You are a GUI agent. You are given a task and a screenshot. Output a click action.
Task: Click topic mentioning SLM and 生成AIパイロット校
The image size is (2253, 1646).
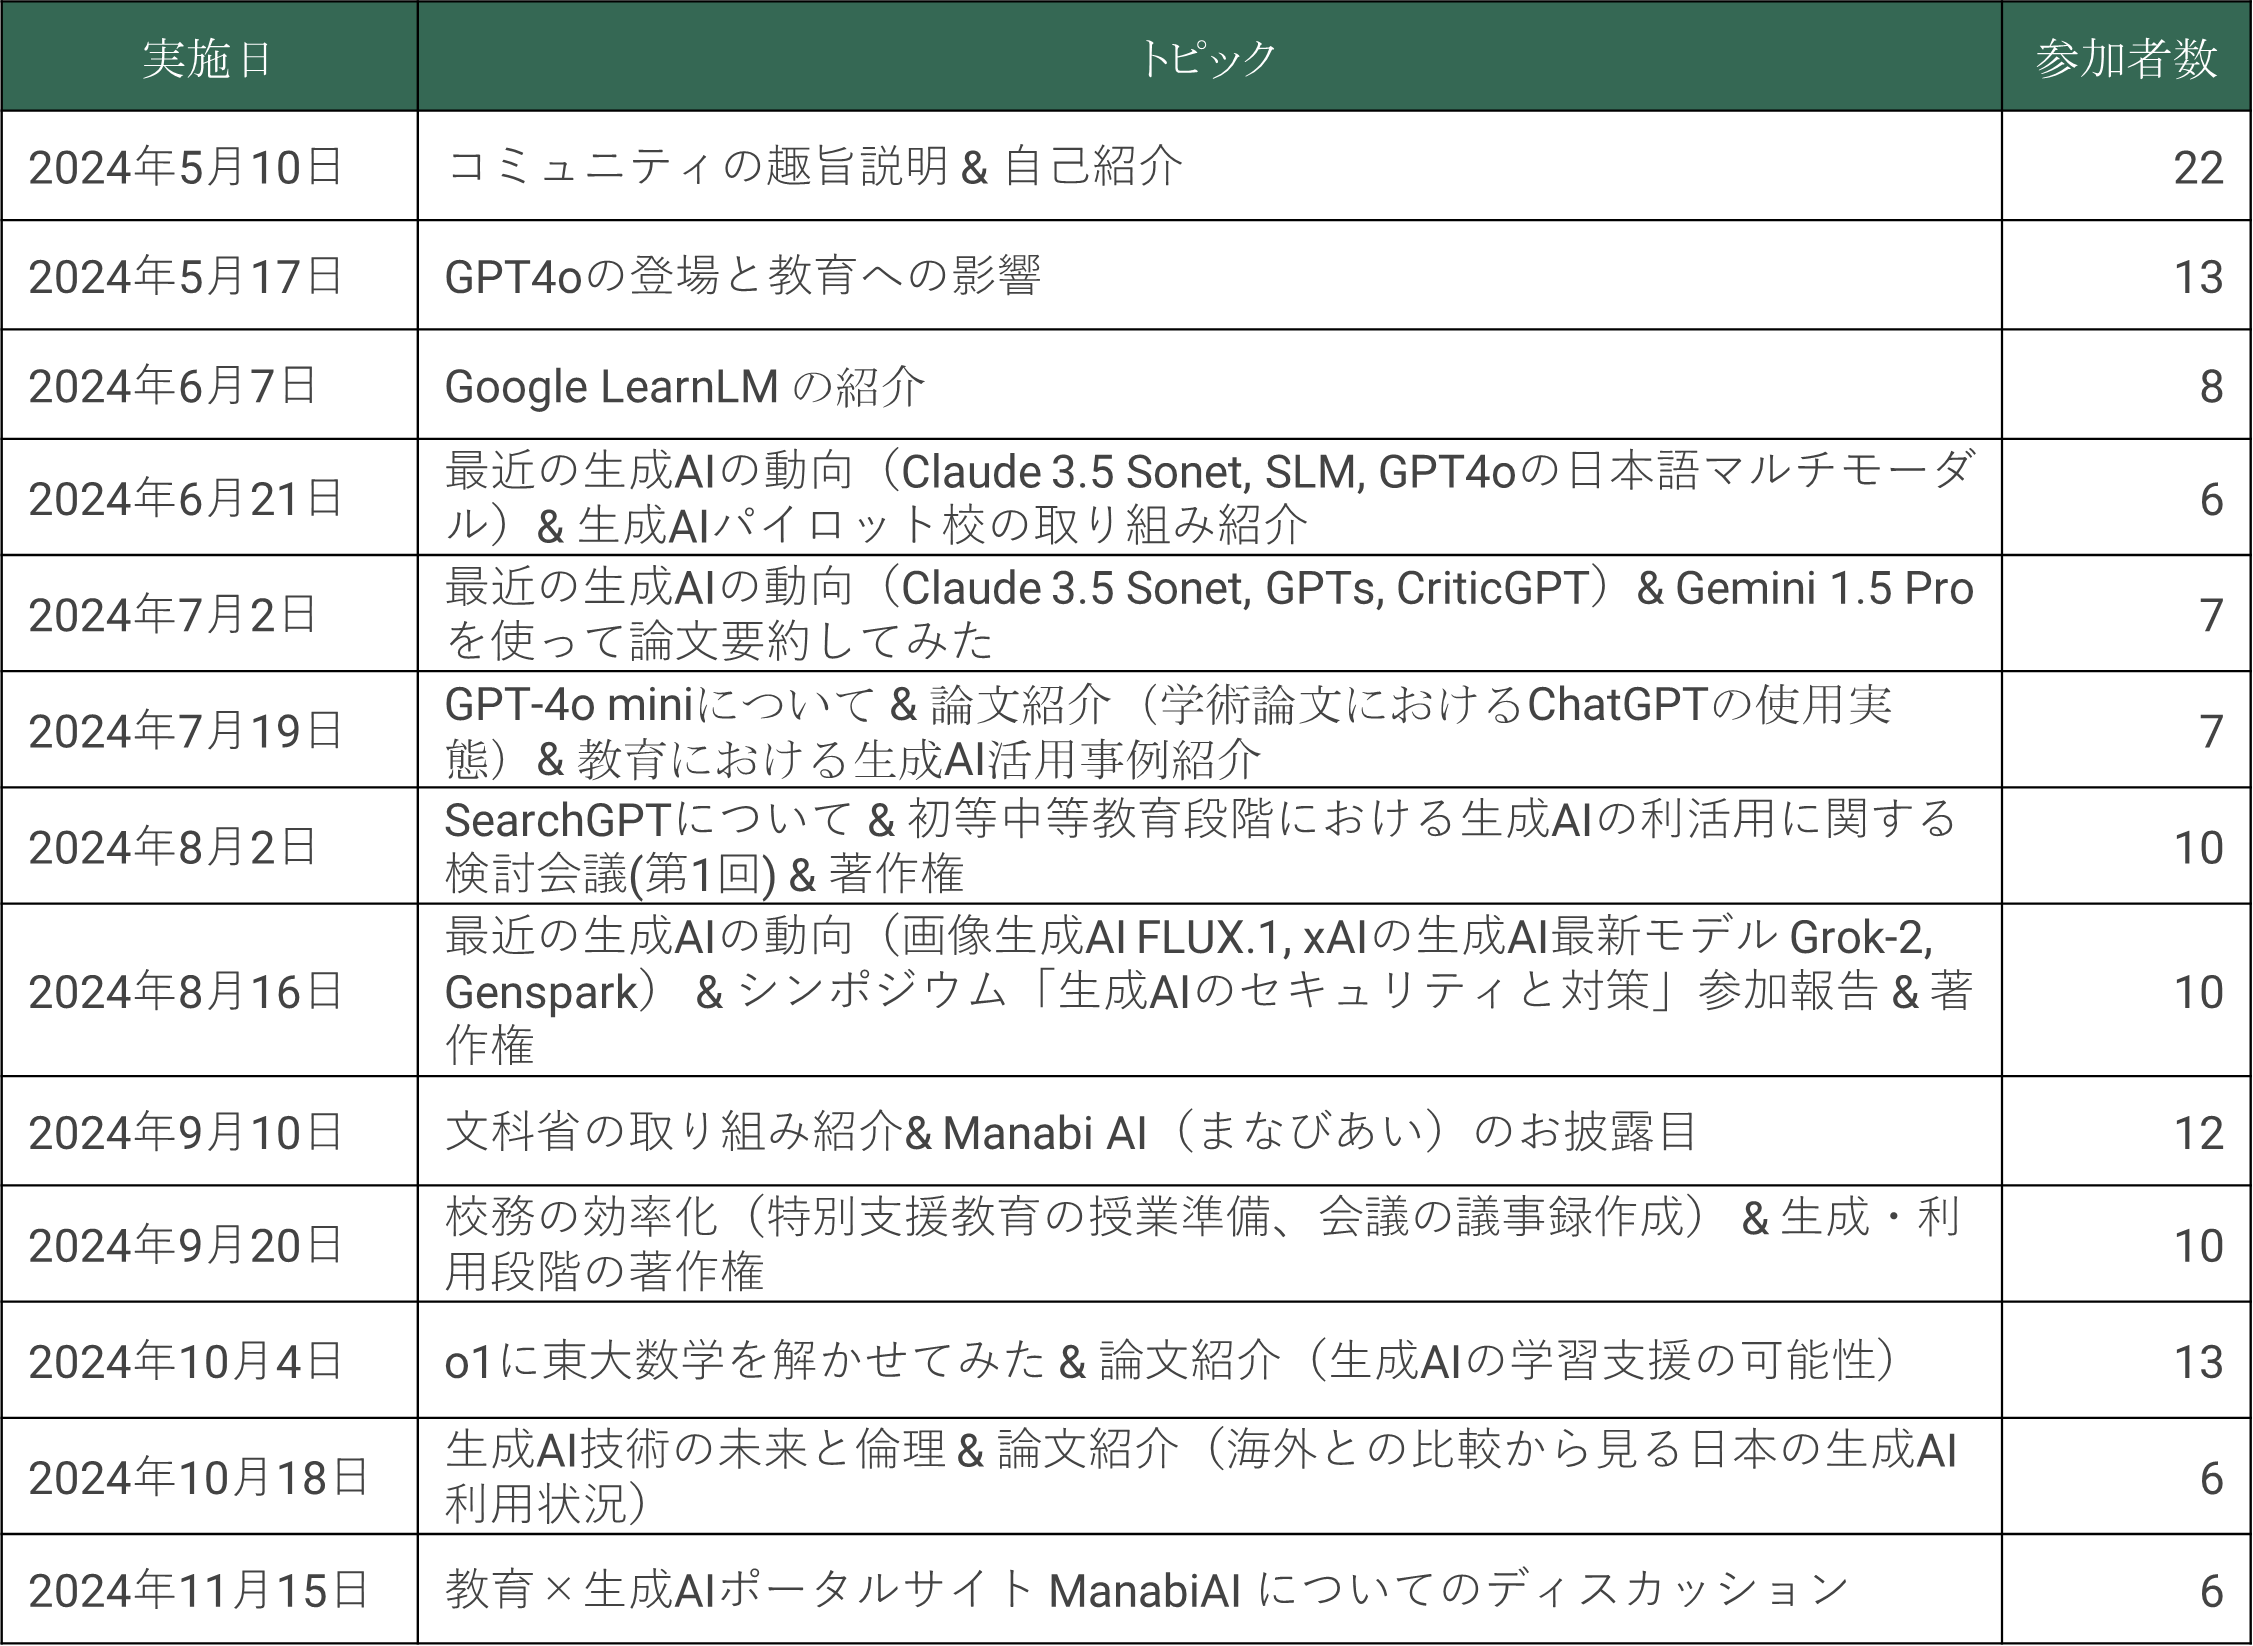[1210, 498]
